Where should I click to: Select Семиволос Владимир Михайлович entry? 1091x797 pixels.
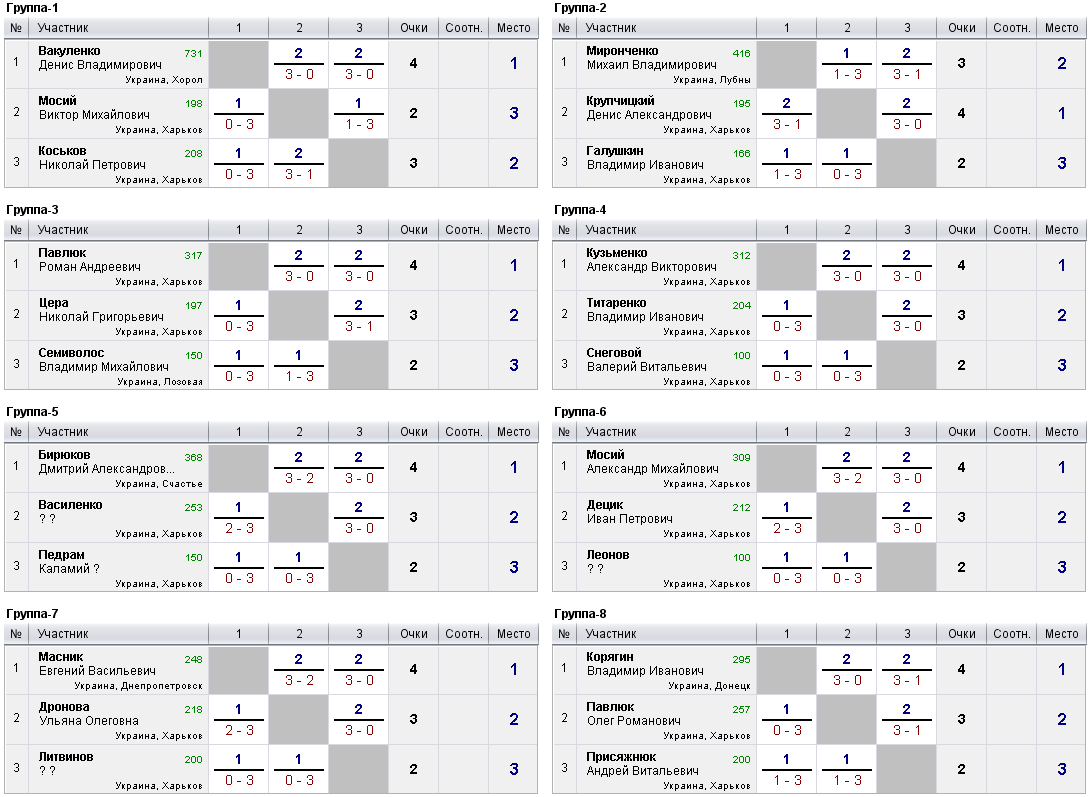click(x=104, y=360)
